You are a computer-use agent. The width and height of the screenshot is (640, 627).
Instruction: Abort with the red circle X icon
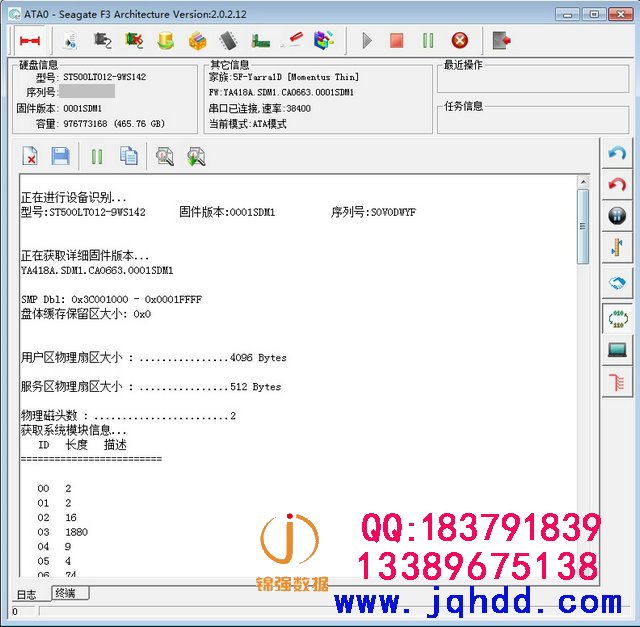click(x=460, y=40)
